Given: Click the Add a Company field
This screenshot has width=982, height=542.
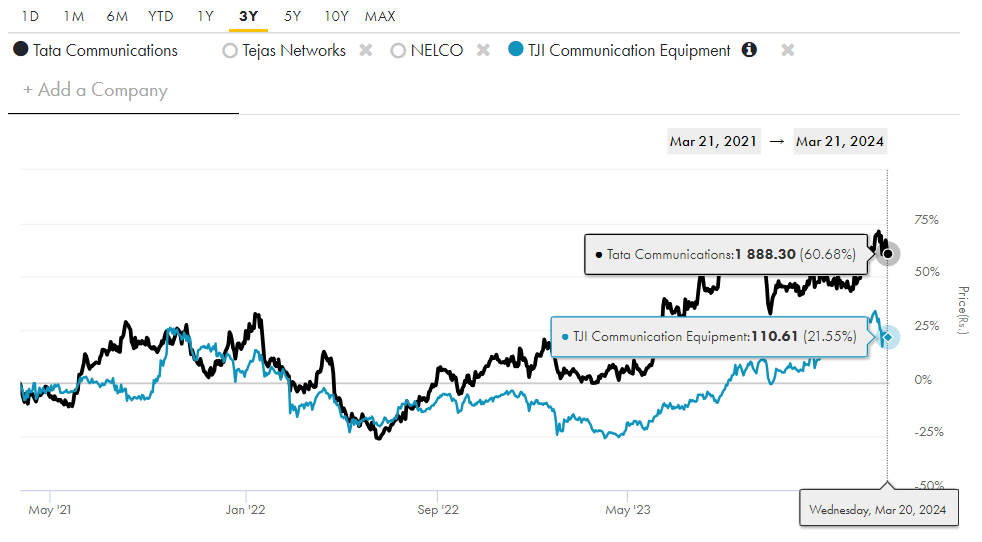Looking at the screenshot, I should (96, 90).
